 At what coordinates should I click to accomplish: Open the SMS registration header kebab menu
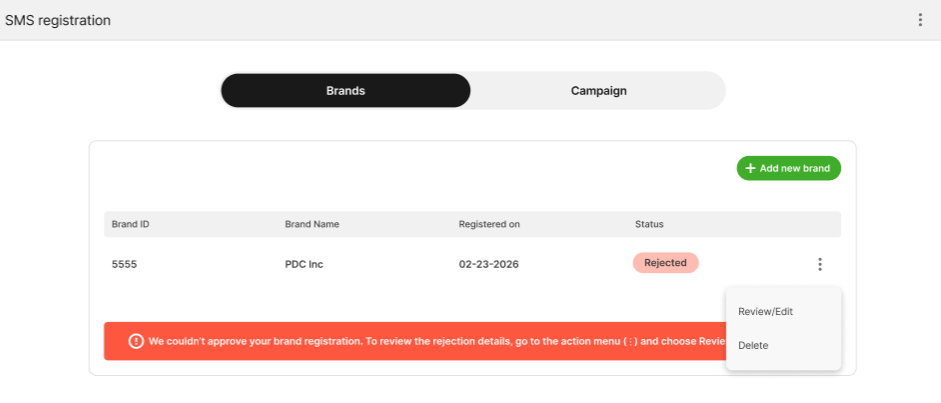pos(920,20)
